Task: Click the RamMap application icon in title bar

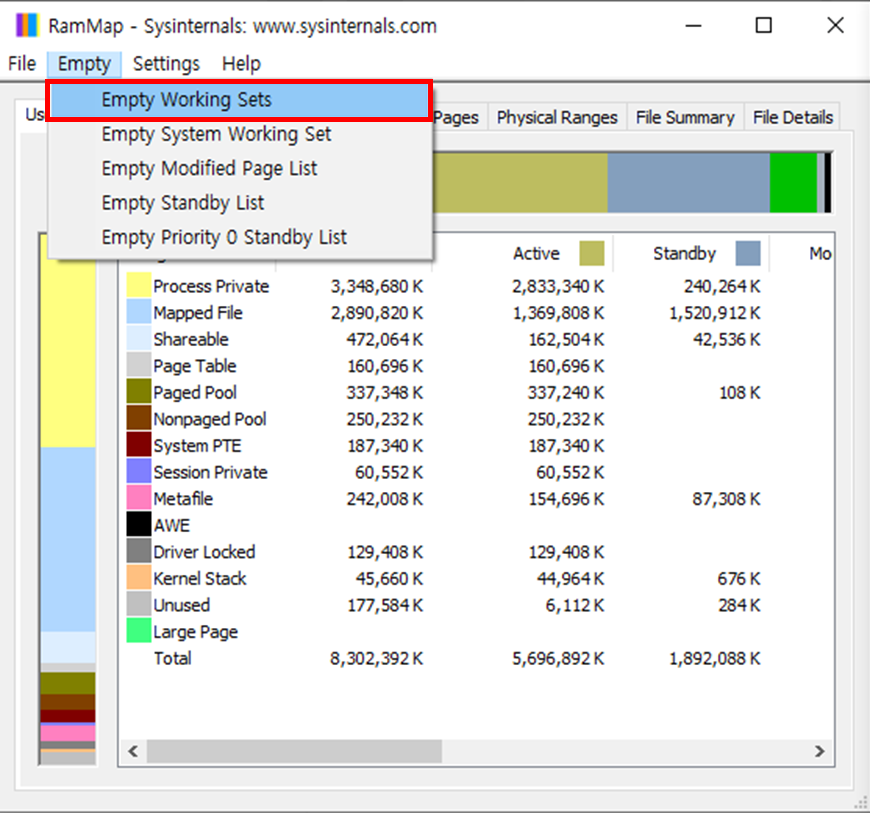Action: tap(27, 26)
